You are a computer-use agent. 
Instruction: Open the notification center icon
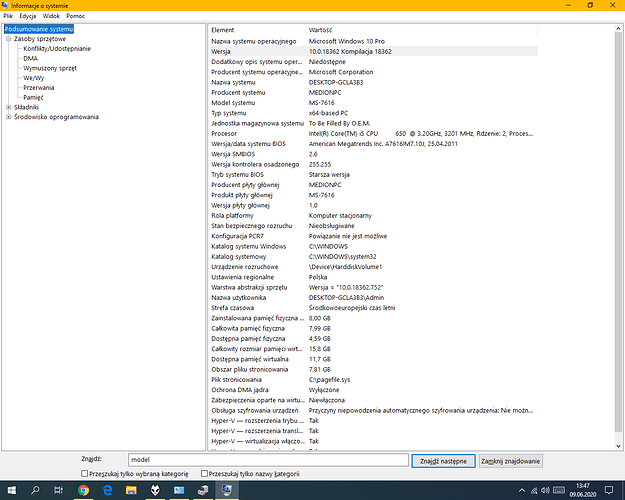[609, 490]
